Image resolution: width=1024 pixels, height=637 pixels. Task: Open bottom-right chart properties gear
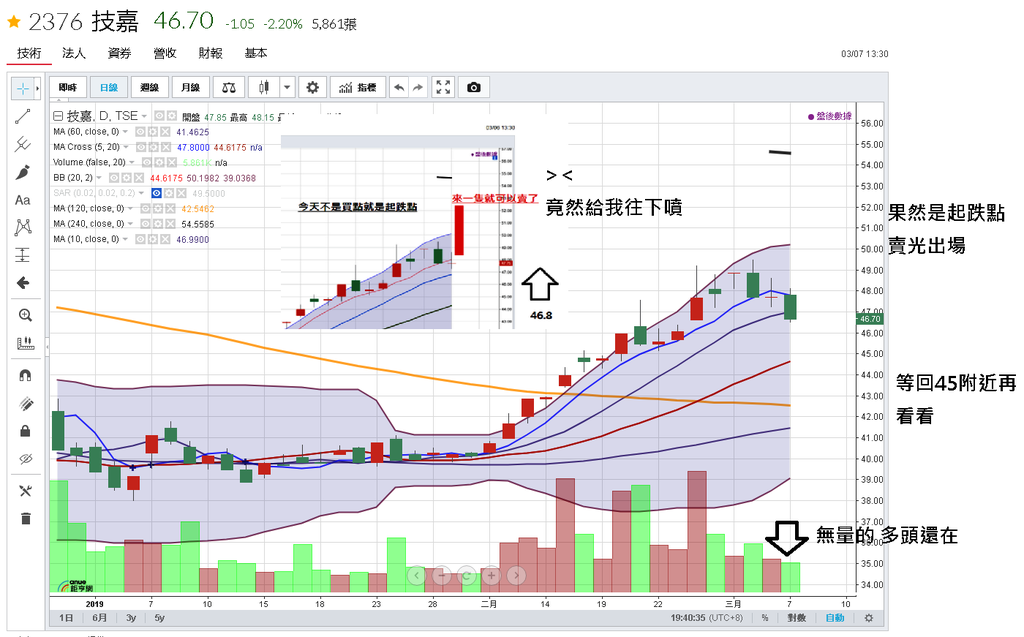pos(869,618)
